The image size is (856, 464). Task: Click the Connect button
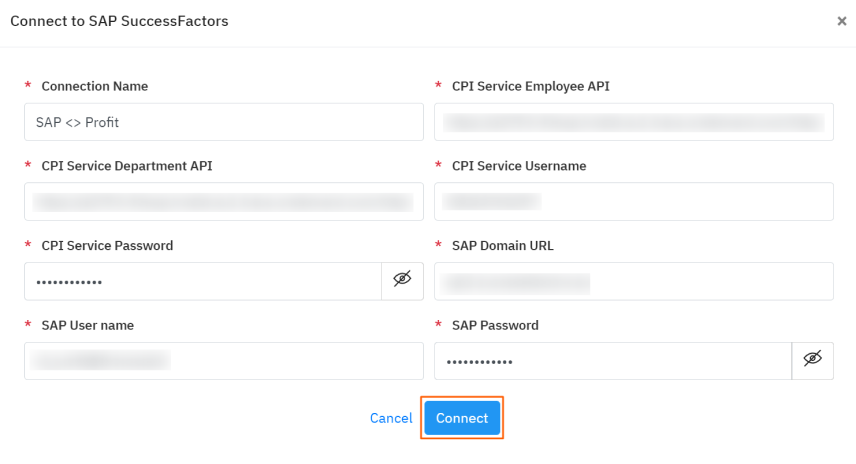[x=462, y=418]
